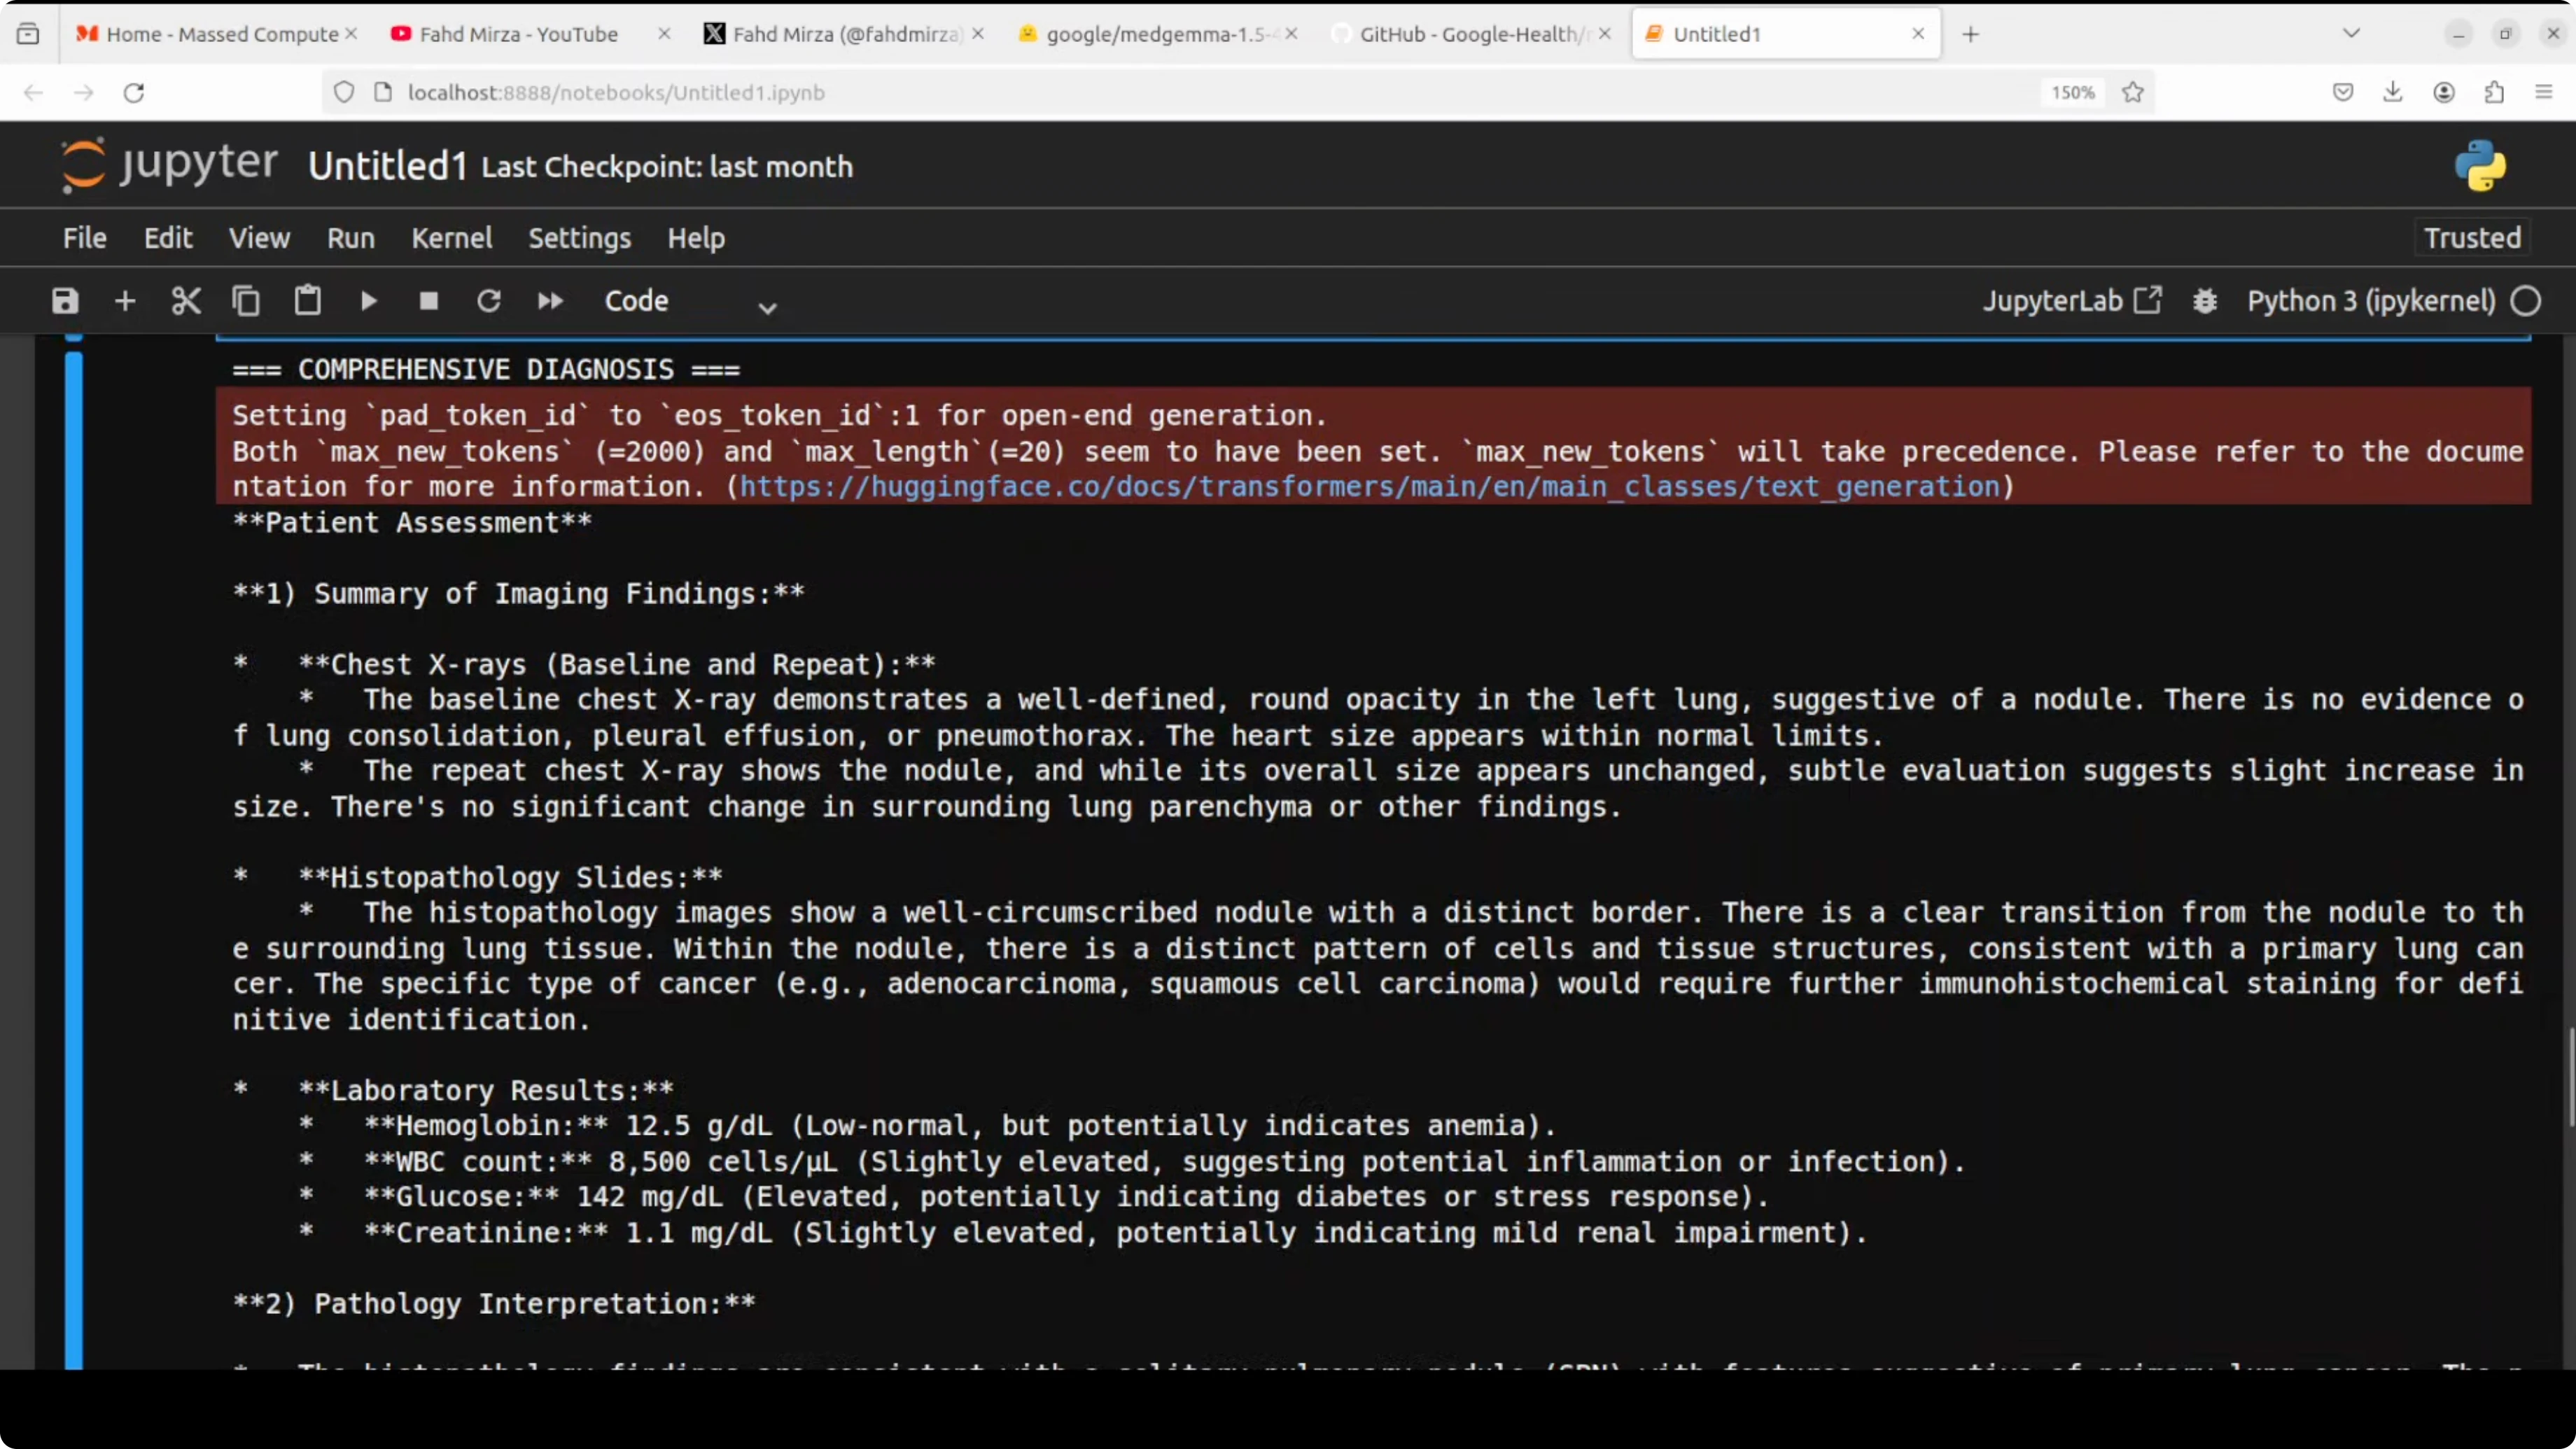This screenshot has width=2576, height=1449.
Task: Save the notebook with the floppy icon
Action: [65, 301]
